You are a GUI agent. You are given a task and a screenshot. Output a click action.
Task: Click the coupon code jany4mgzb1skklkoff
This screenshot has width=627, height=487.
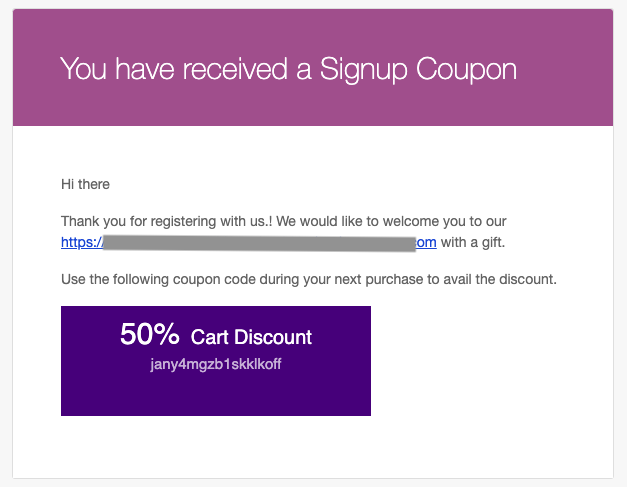[216, 364]
